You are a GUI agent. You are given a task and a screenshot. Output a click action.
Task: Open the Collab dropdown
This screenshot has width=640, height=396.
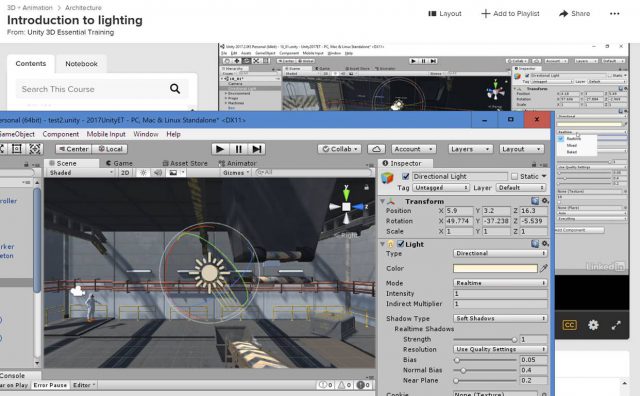(340, 149)
